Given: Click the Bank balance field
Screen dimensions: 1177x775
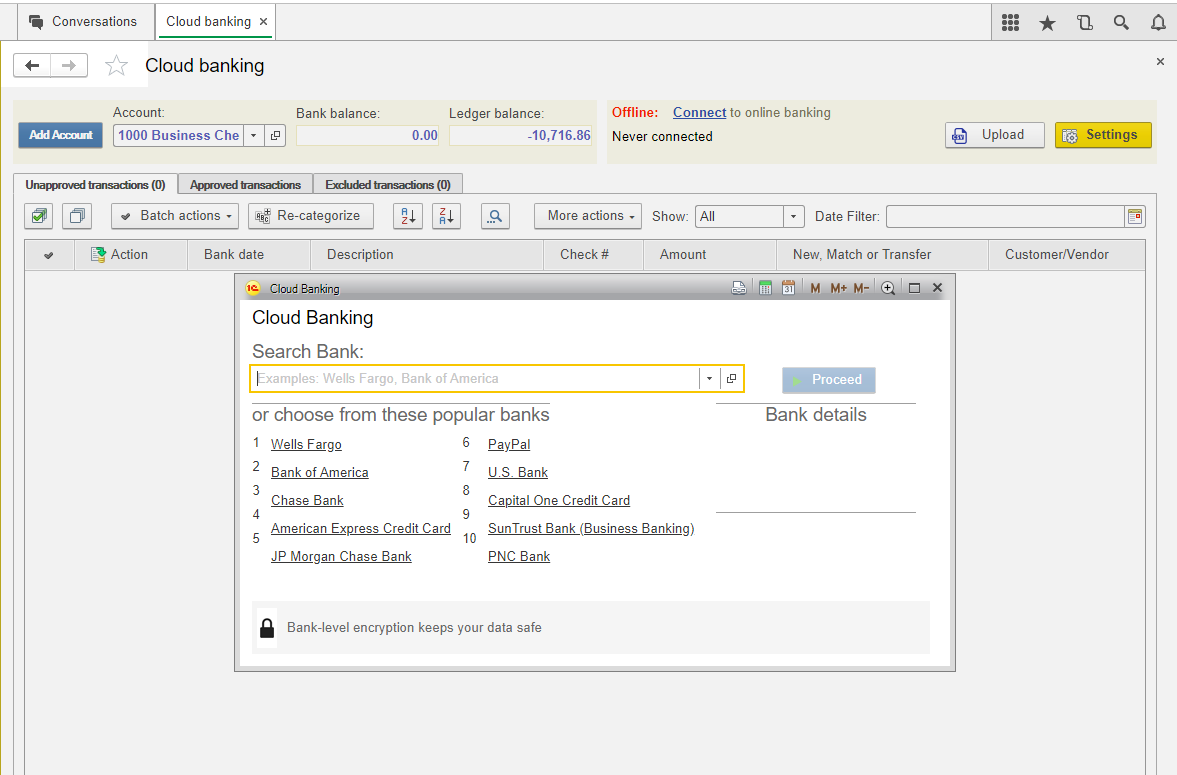Looking at the screenshot, I should [368, 135].
